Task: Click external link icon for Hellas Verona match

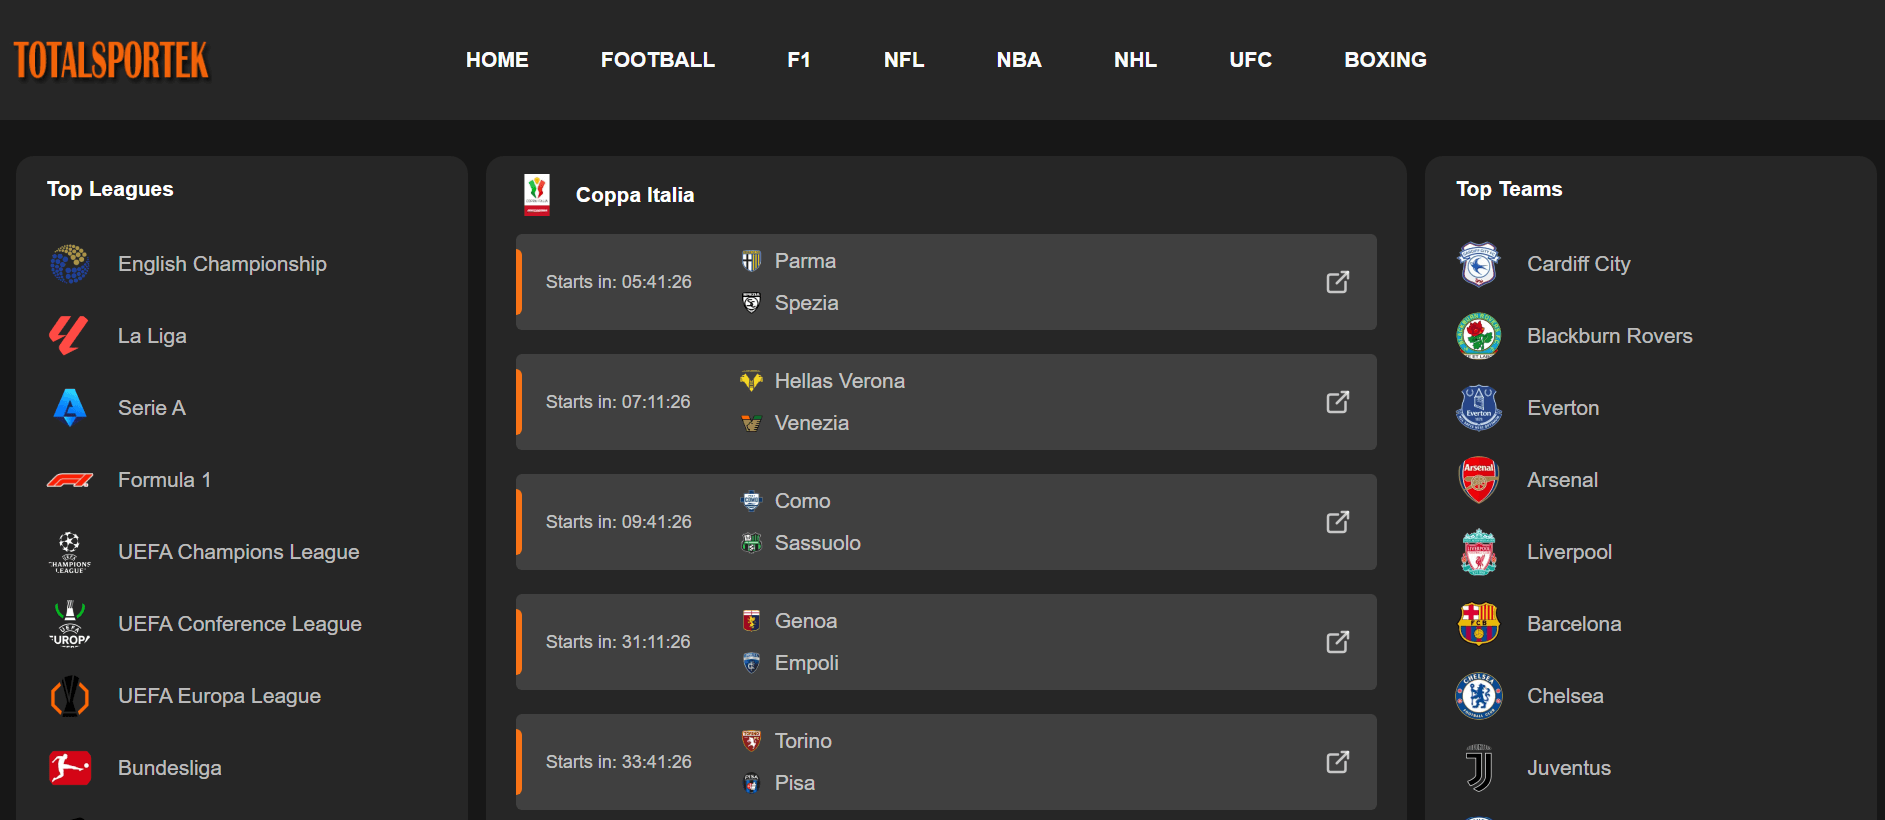Action: coord(1337,402)
